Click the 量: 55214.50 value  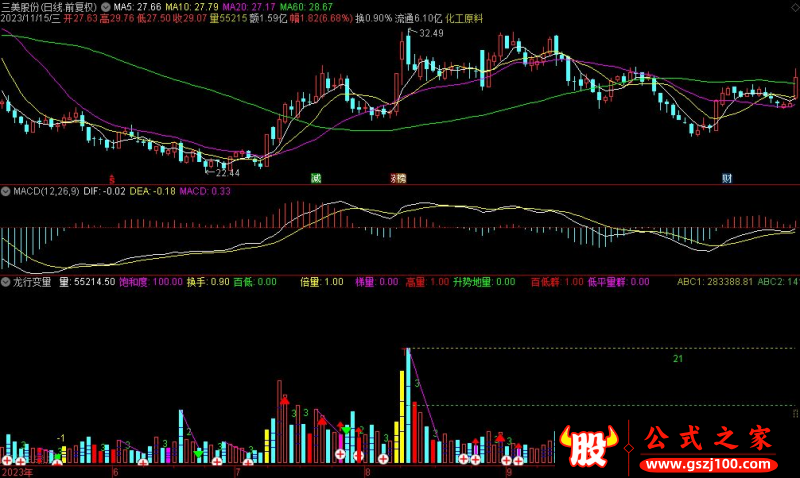point(87,282)
